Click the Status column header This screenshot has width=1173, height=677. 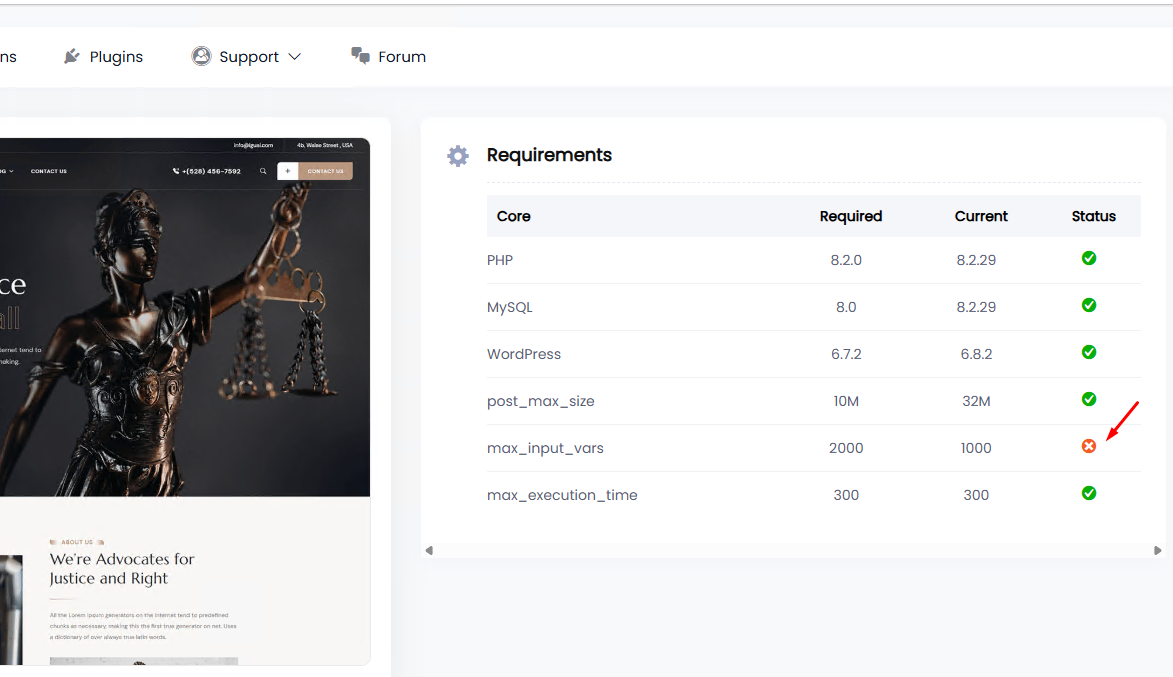[1093, 216]
